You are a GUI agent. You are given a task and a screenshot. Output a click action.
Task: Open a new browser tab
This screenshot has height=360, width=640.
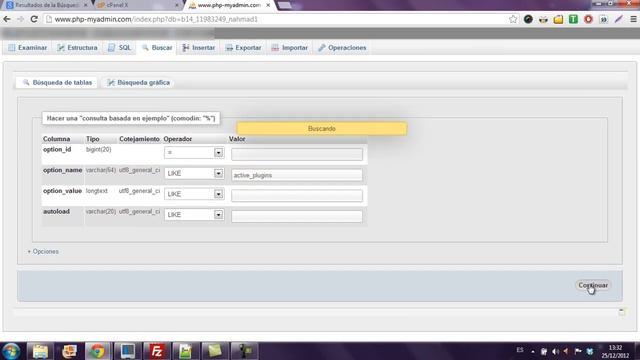point(284,5)
